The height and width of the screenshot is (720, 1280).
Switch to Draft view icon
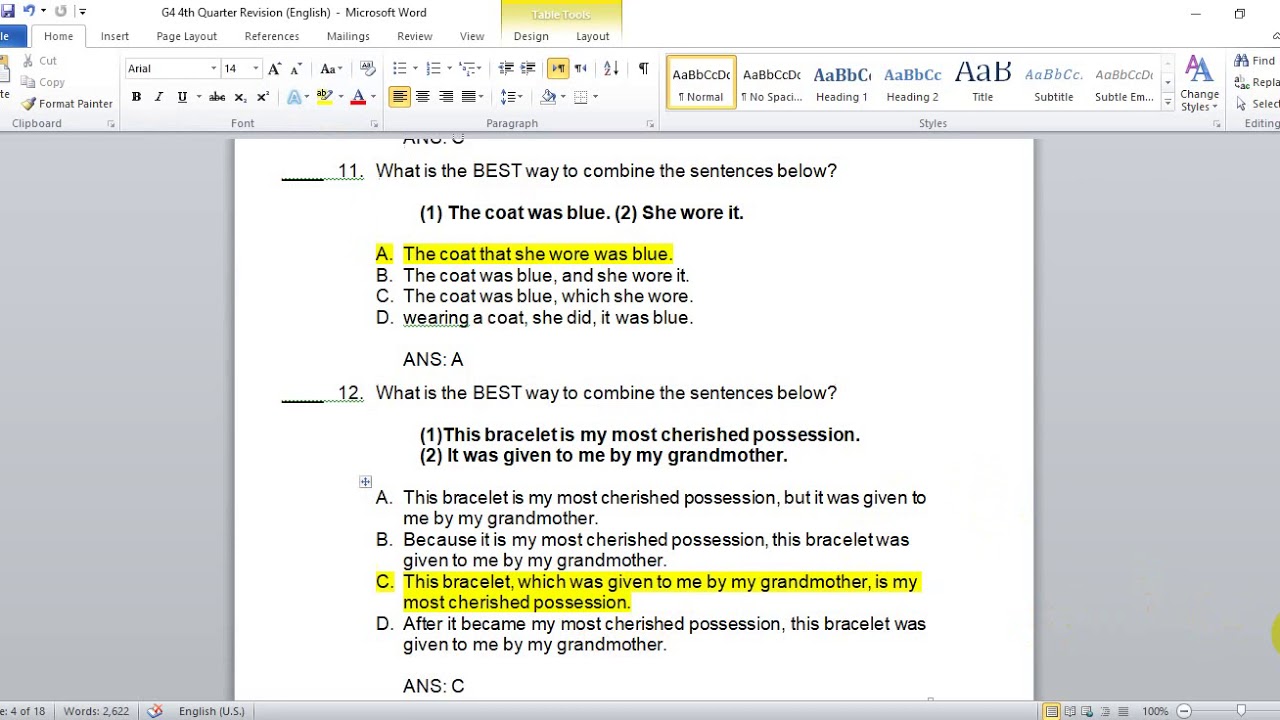[1122, 711]
